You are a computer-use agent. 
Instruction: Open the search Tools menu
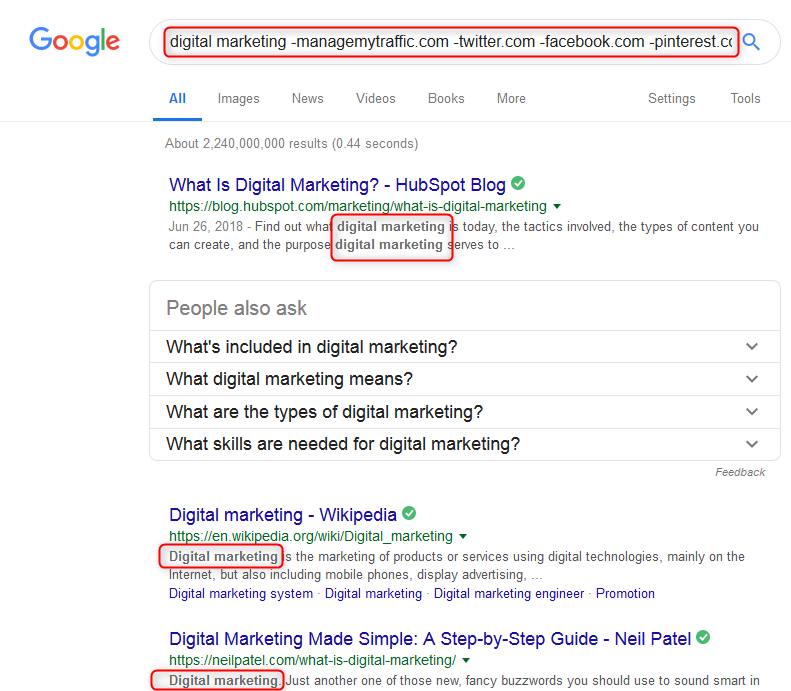coord(745,98)
